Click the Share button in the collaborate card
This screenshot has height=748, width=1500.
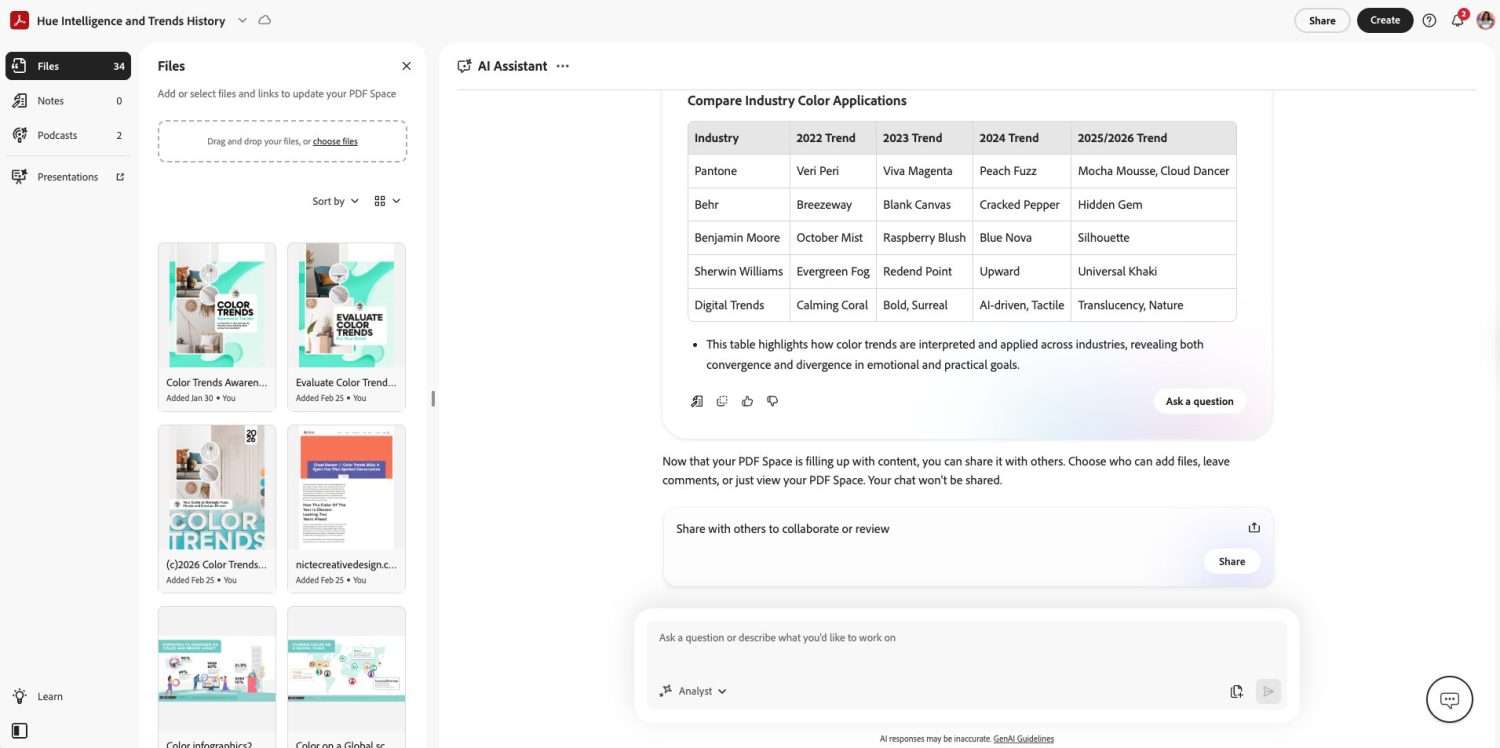click(1231, 561)
